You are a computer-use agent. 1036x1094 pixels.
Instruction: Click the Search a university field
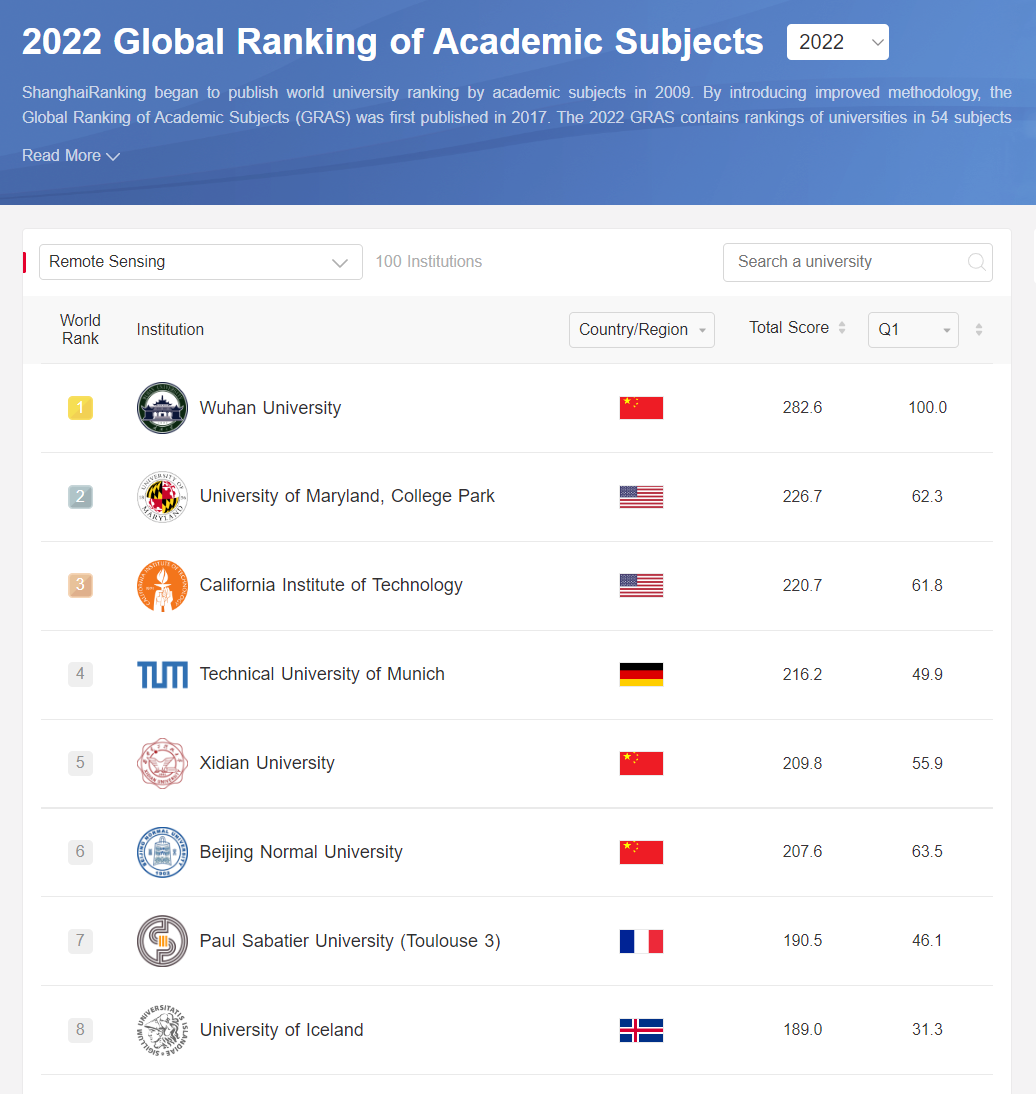click(845, 262)
